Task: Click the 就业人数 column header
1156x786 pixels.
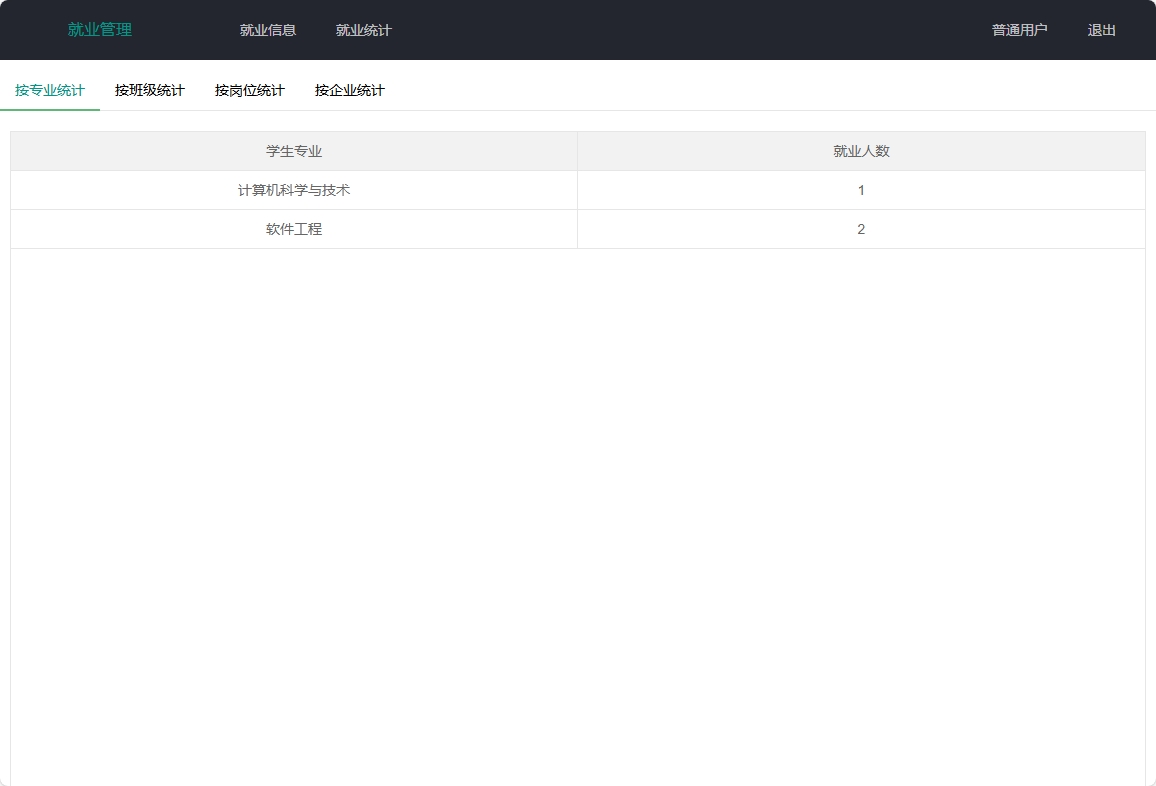Action: 861,151
